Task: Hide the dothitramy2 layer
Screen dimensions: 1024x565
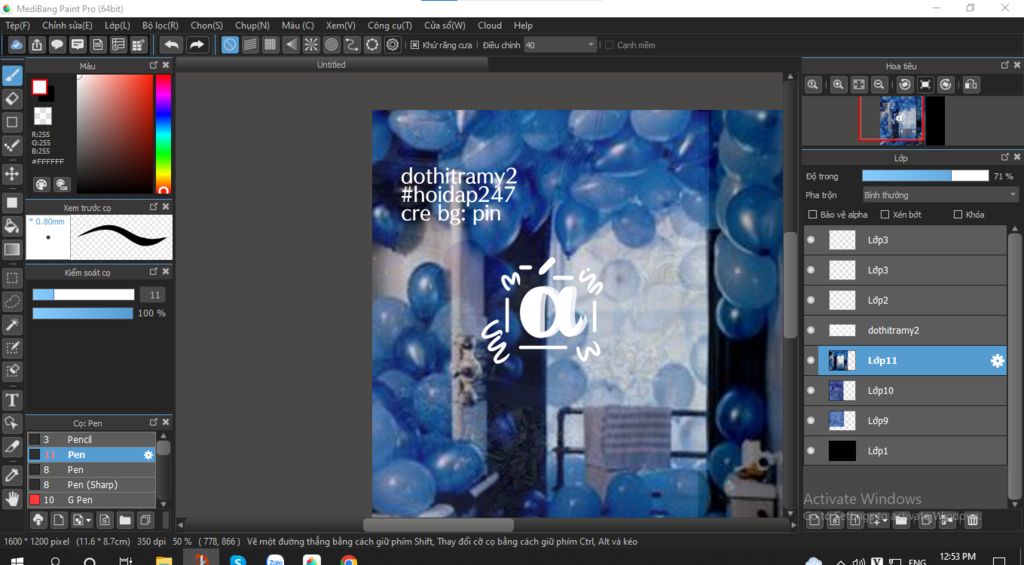Action: 811,331
